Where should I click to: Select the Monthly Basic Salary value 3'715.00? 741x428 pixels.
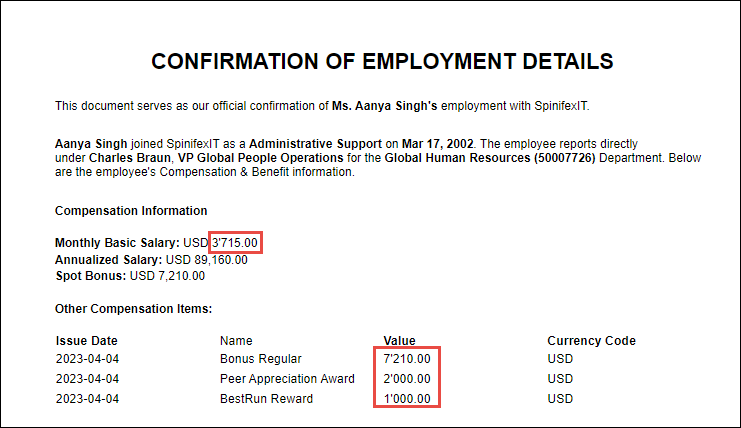point(235,243)
